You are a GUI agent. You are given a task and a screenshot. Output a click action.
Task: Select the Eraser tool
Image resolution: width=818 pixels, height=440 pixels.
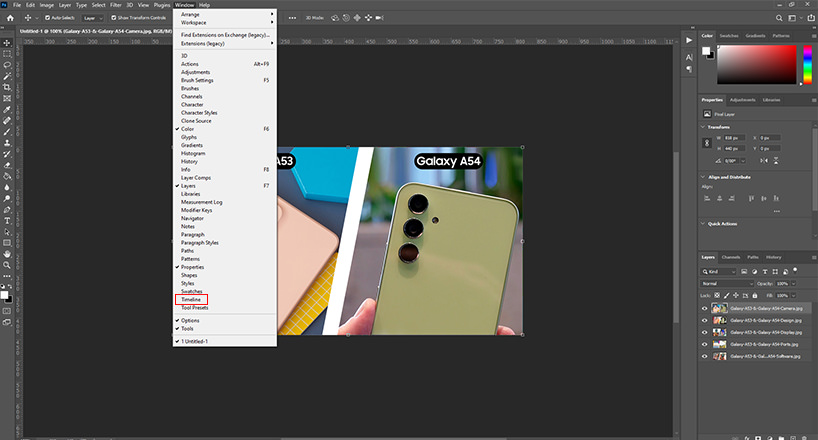point(7,165)
